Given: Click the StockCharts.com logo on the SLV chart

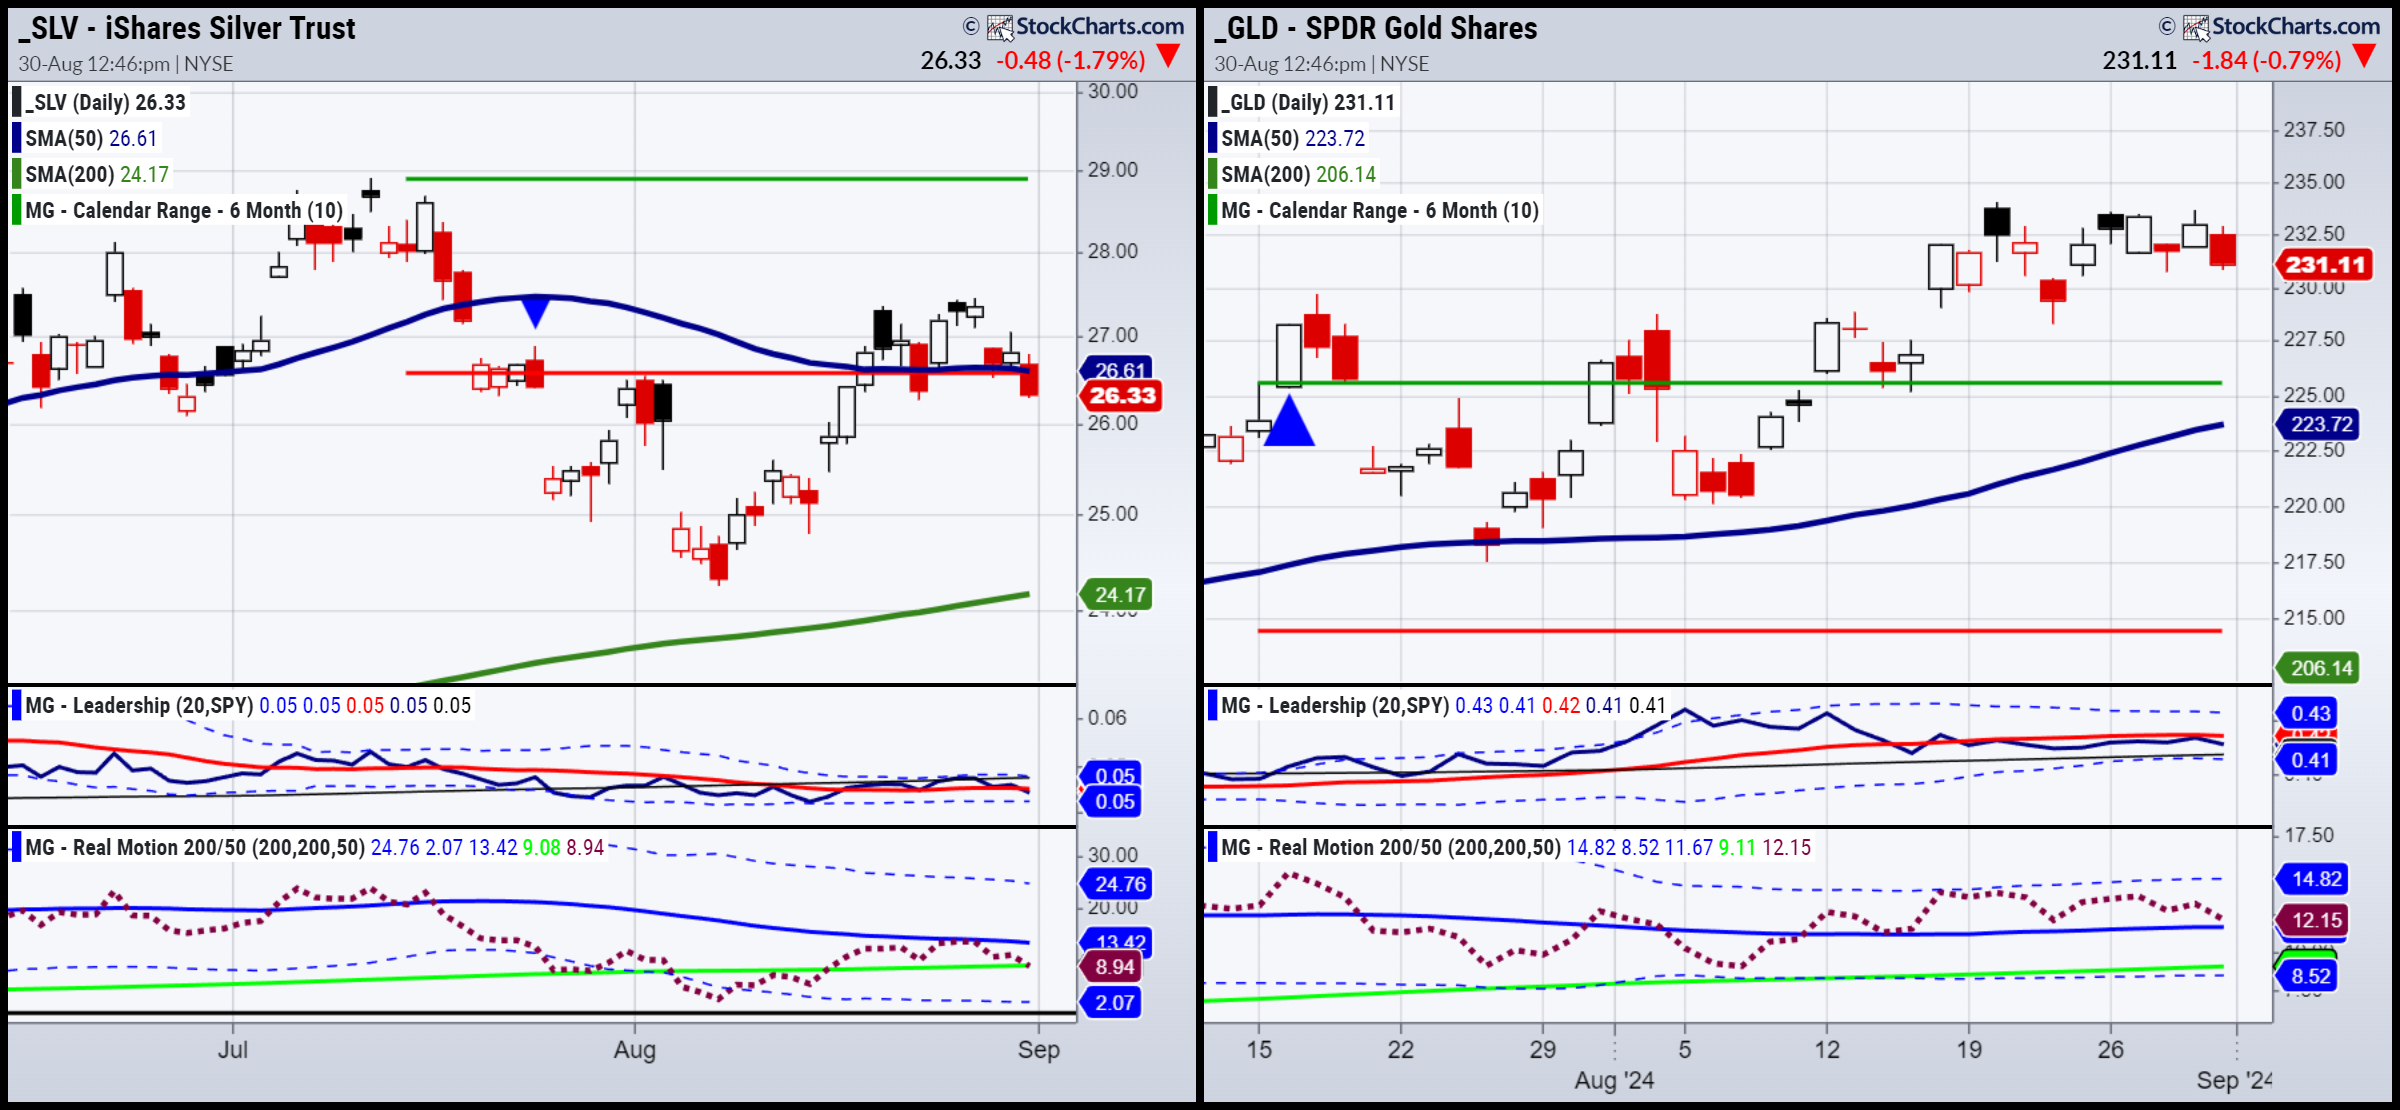Looking at the screenshot, I should pyautogui.click(x=1085, y=27).
